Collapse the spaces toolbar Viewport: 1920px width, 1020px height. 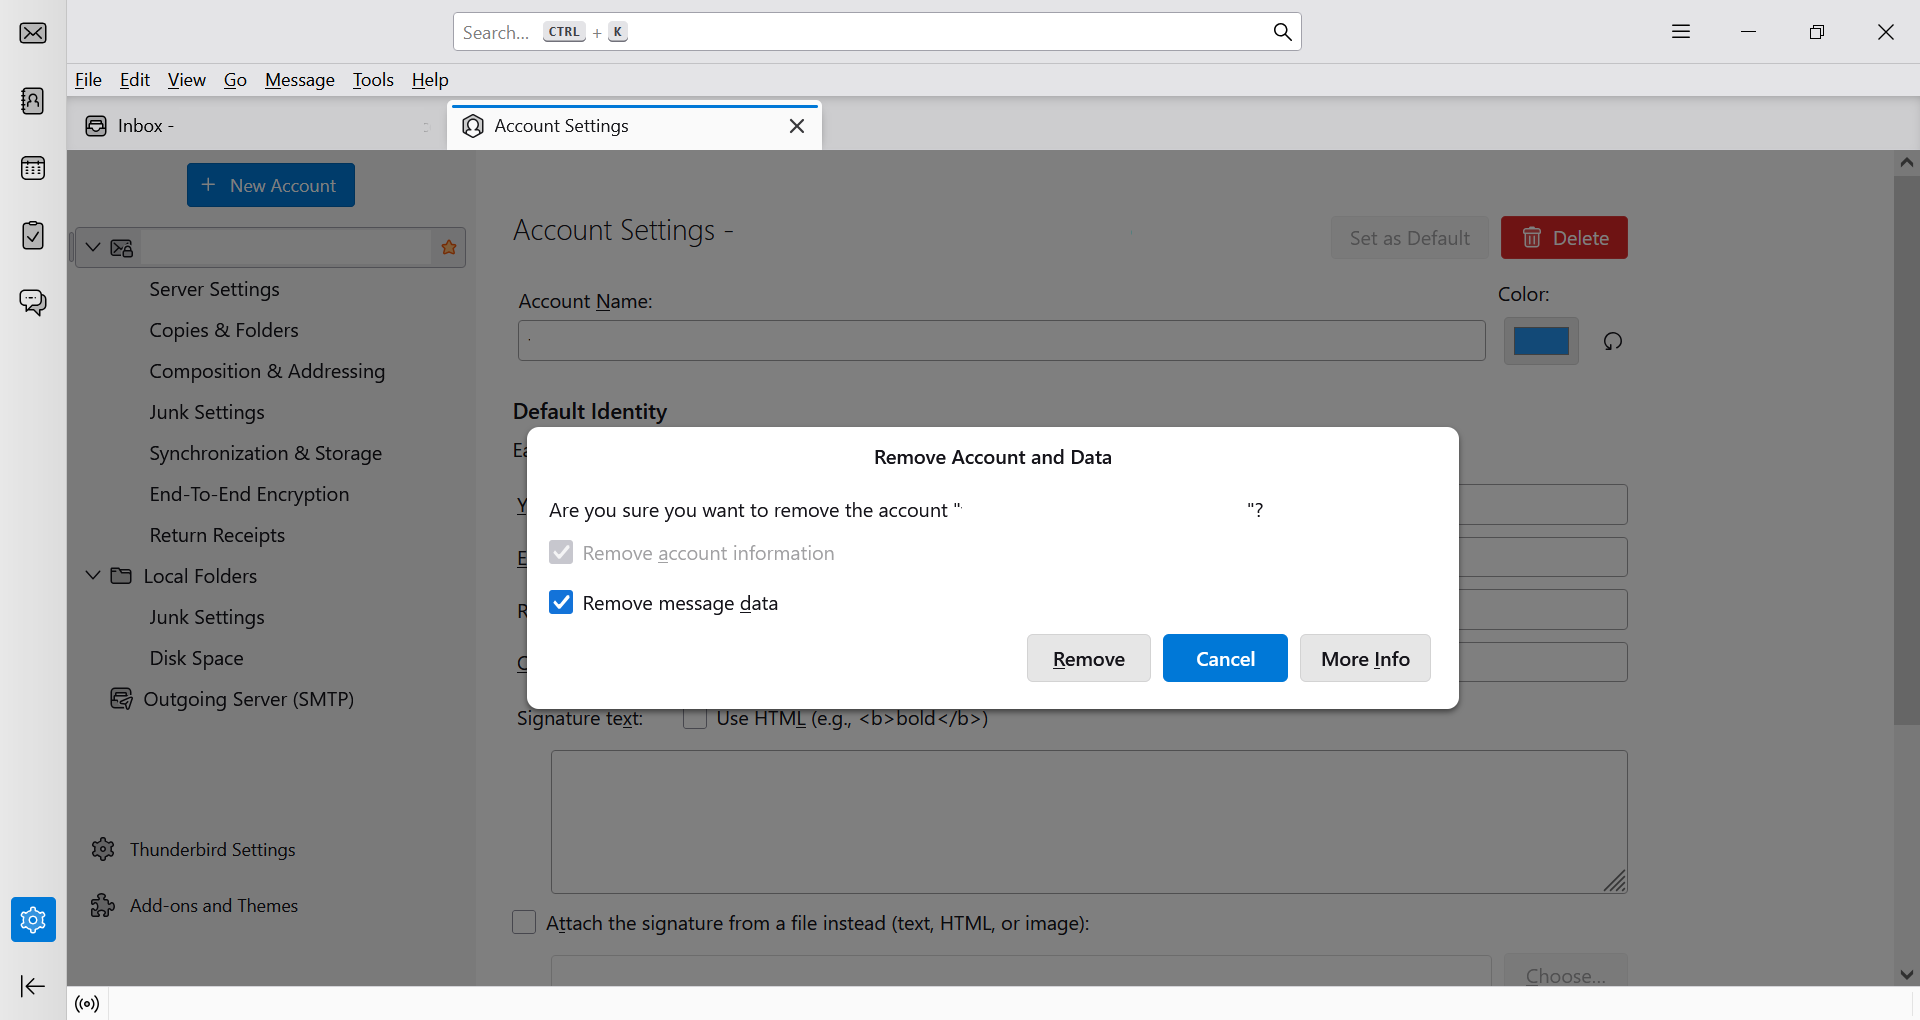33,986
